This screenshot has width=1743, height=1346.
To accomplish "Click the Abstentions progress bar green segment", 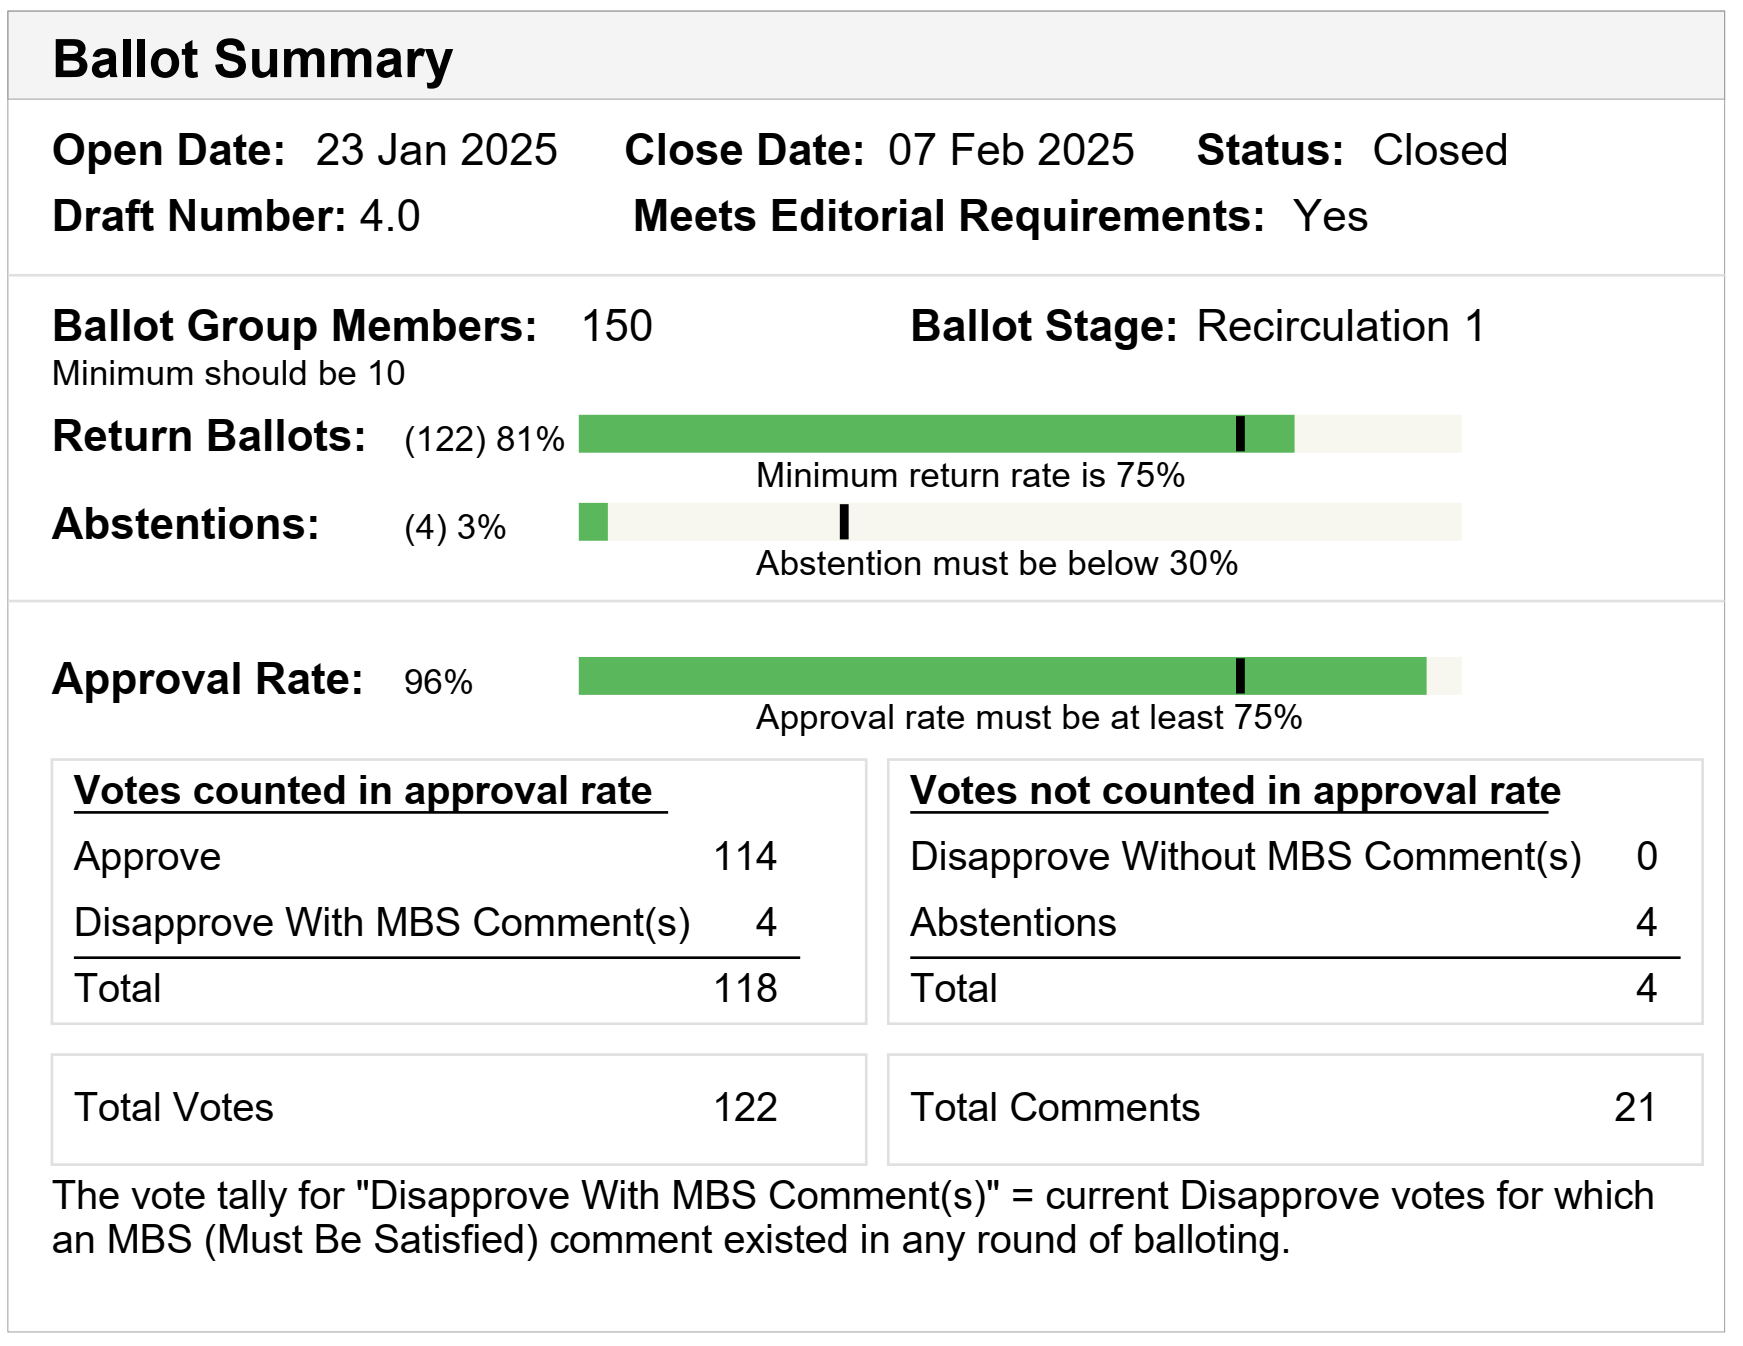I will coord(593,522).
